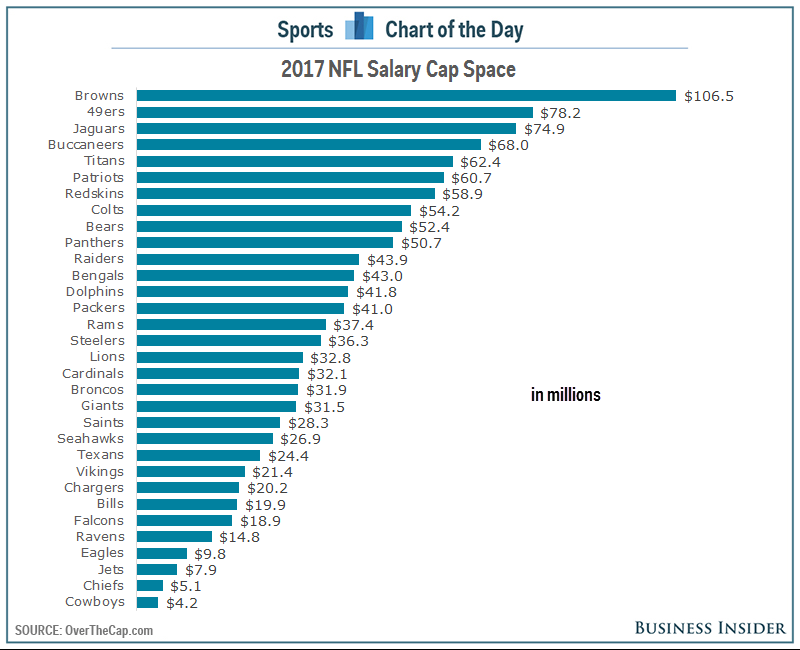Click the Seahawks bar
Image resolution: width=800 pixels, height=650 pixels.
(x=205, y=438)
